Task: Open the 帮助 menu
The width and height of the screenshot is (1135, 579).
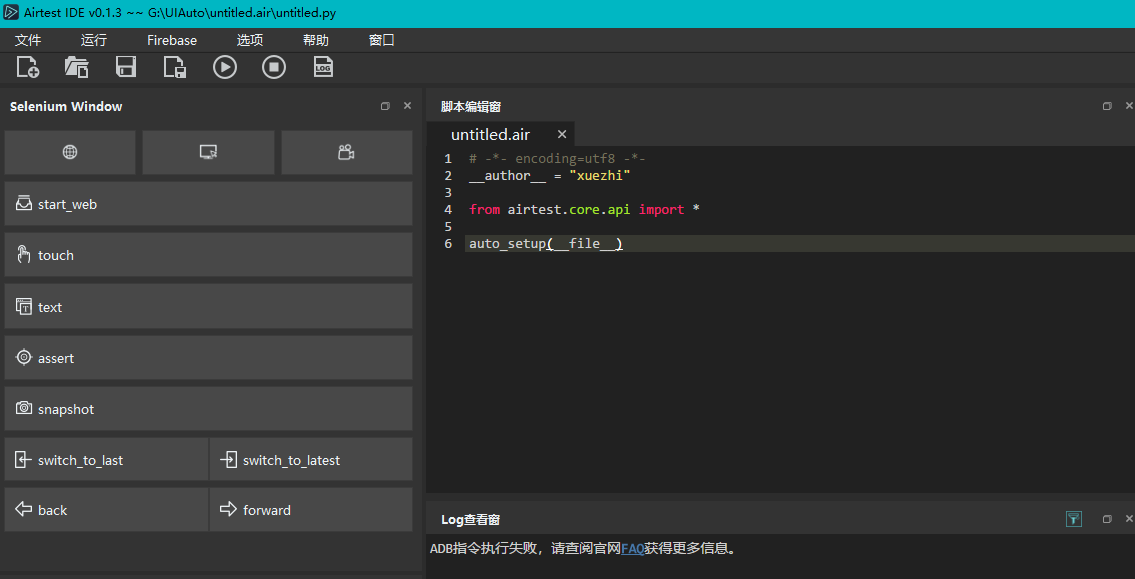Action: point(316,41)
